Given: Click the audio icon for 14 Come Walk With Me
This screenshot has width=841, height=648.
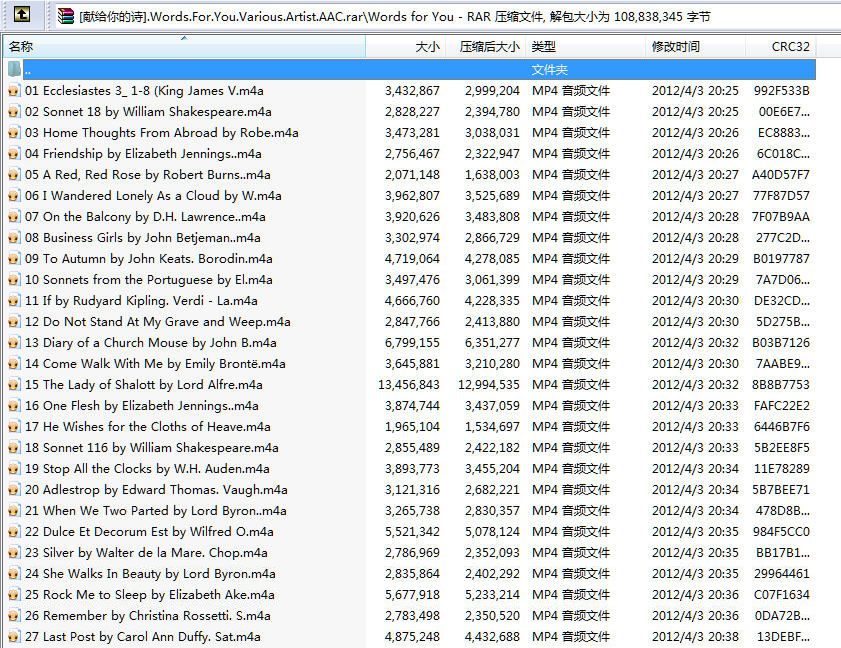Looking at the screenshot, I should click(14, 364).
